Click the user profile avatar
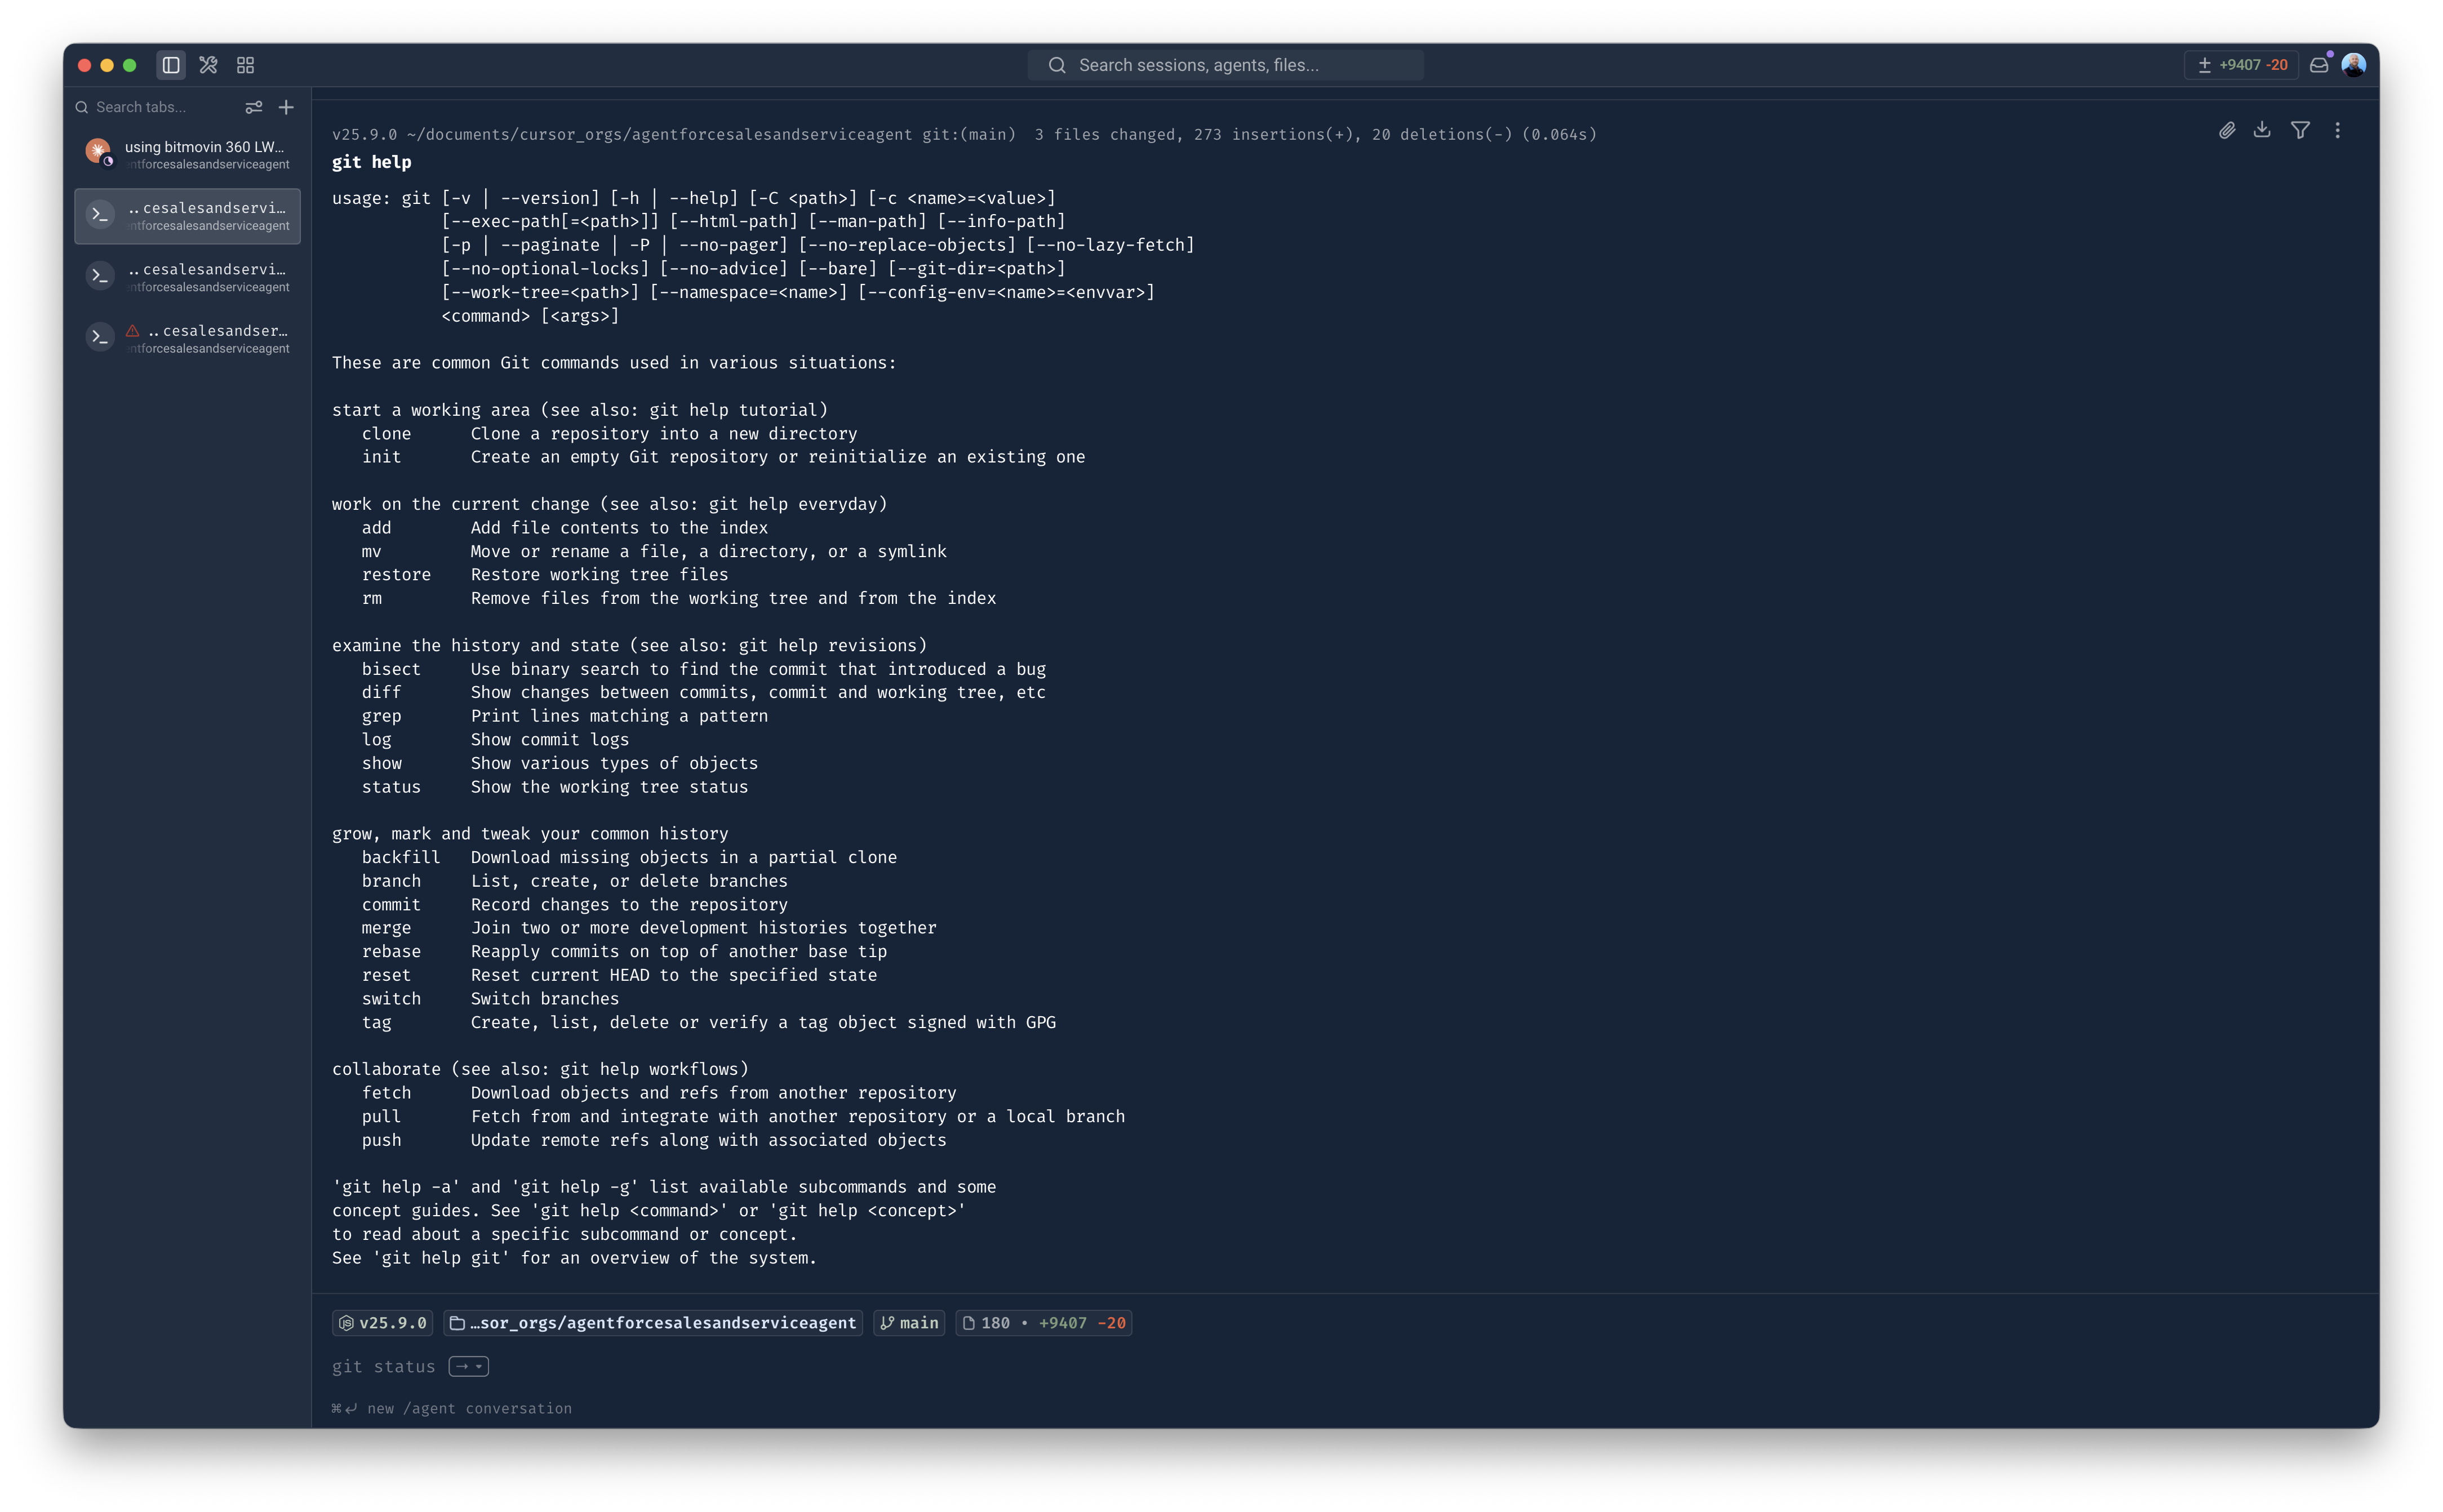The image size is (2443, 1512). point(2353,65)
